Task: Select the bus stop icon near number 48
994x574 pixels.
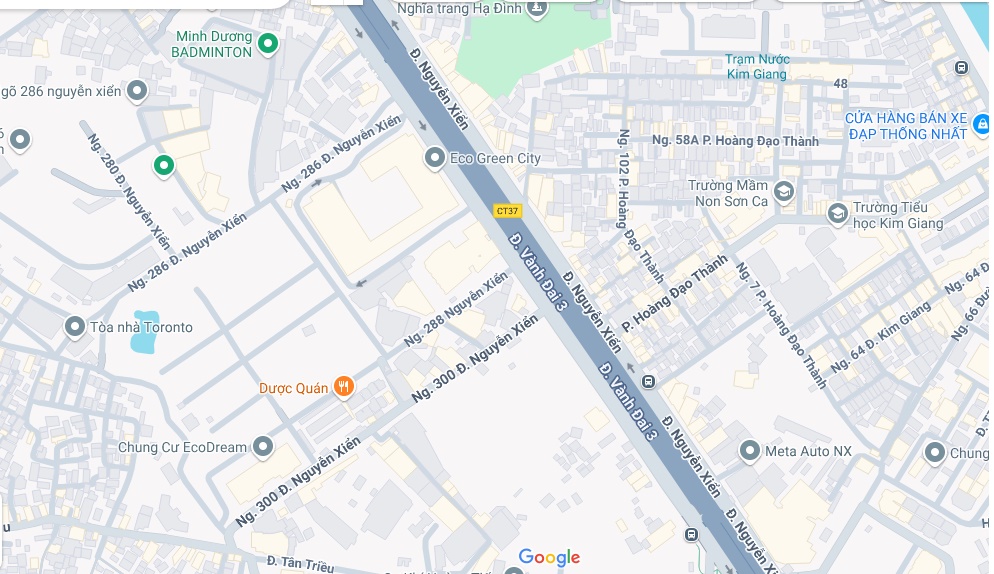Action: tap(961, 67)
